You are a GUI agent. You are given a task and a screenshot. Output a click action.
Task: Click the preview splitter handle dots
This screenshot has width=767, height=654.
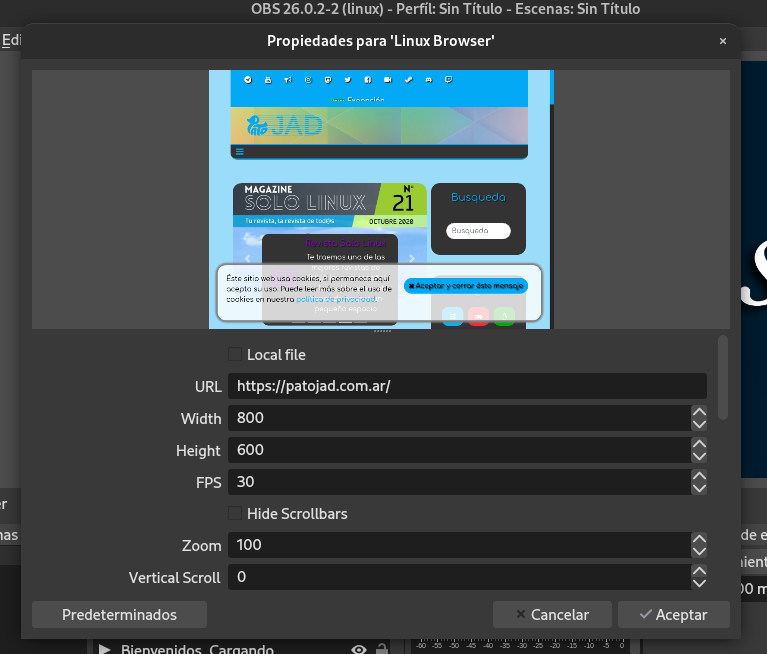coord(382,331)
